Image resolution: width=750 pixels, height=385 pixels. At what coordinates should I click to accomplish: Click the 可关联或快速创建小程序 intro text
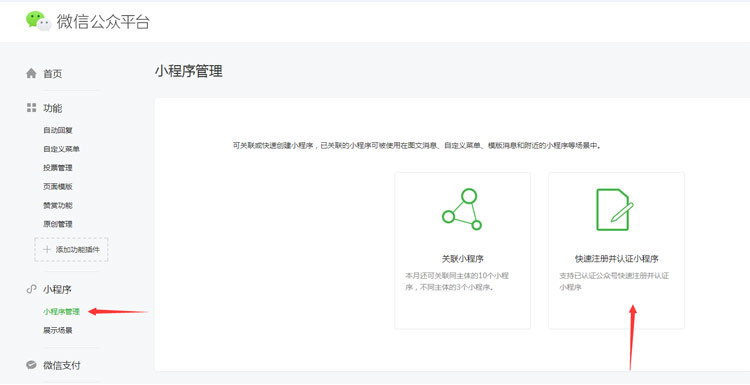pos(417,145)
